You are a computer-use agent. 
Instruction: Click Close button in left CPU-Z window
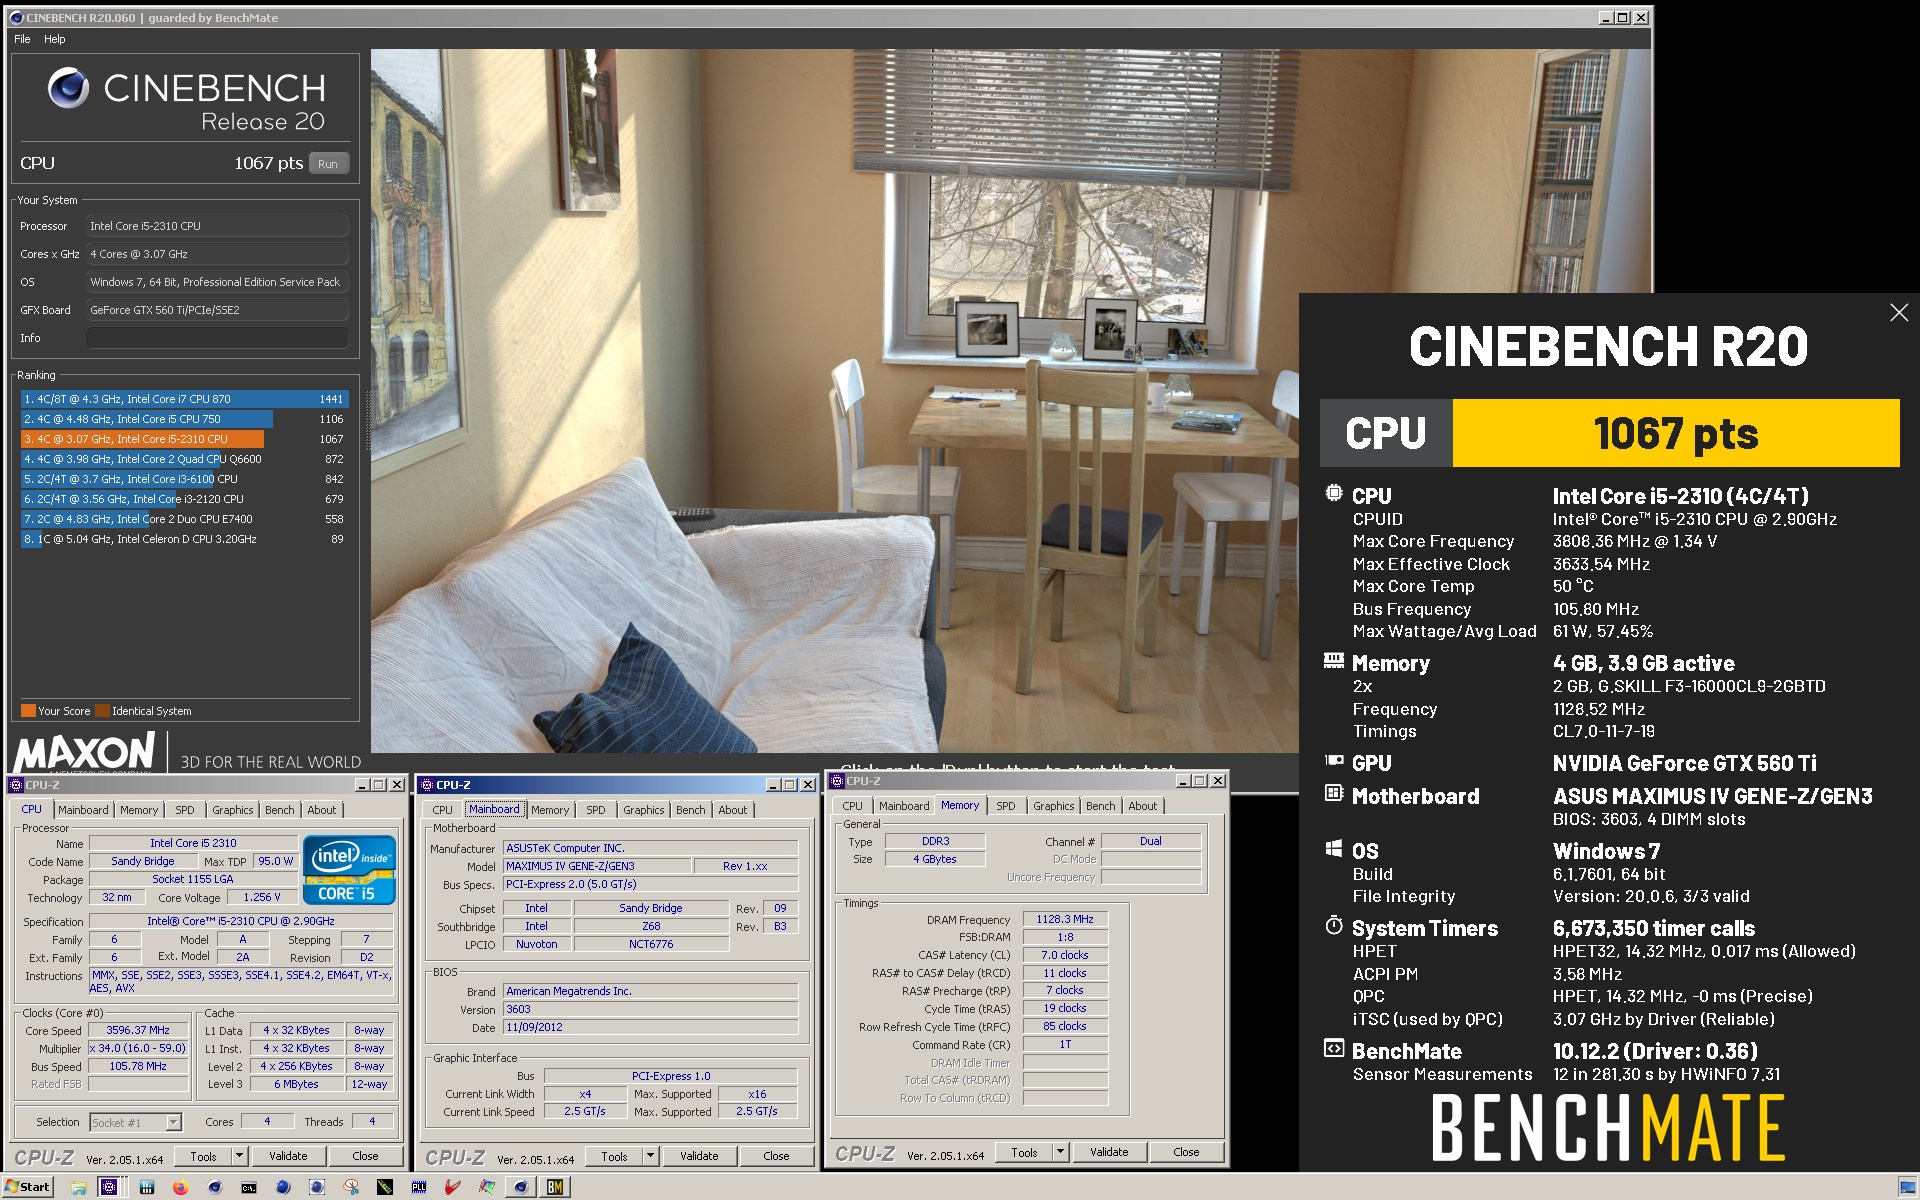point(365,1156)
